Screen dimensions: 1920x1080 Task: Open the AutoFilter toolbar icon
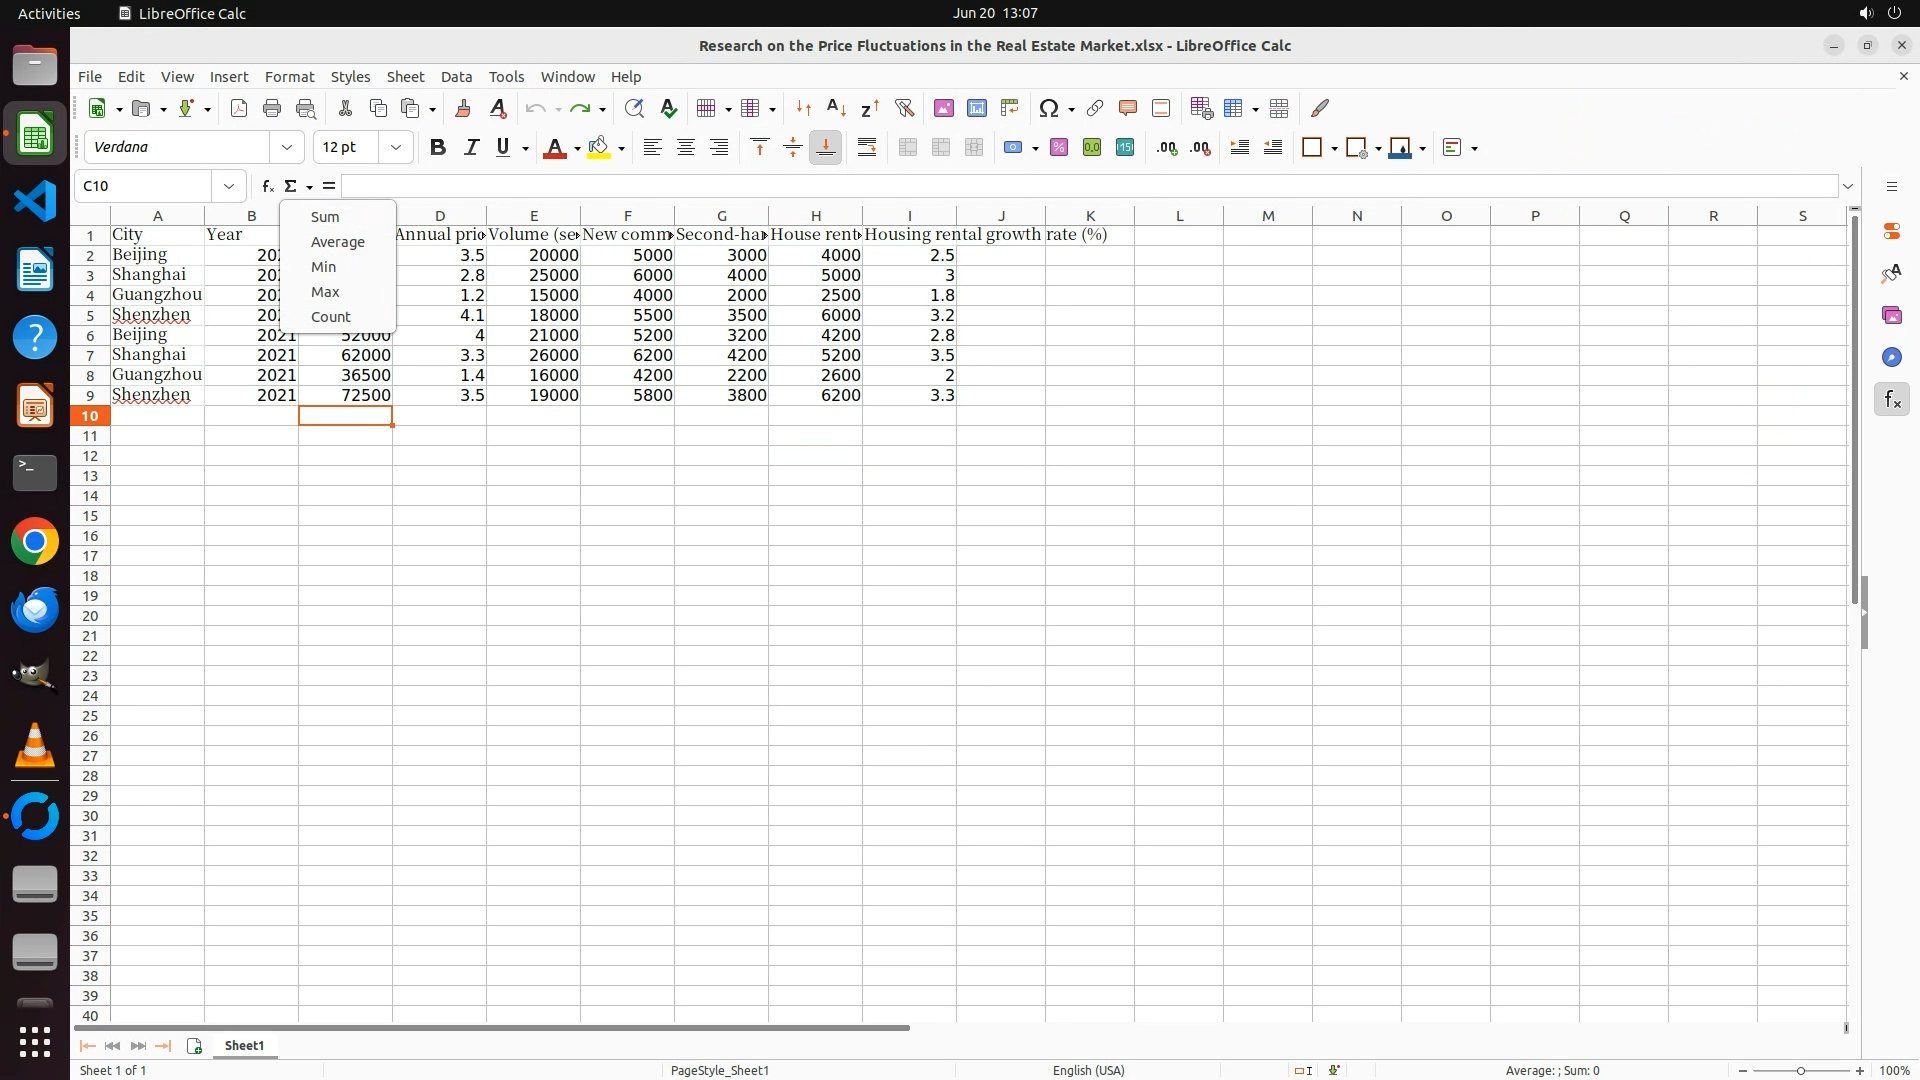tap(904, 108)
